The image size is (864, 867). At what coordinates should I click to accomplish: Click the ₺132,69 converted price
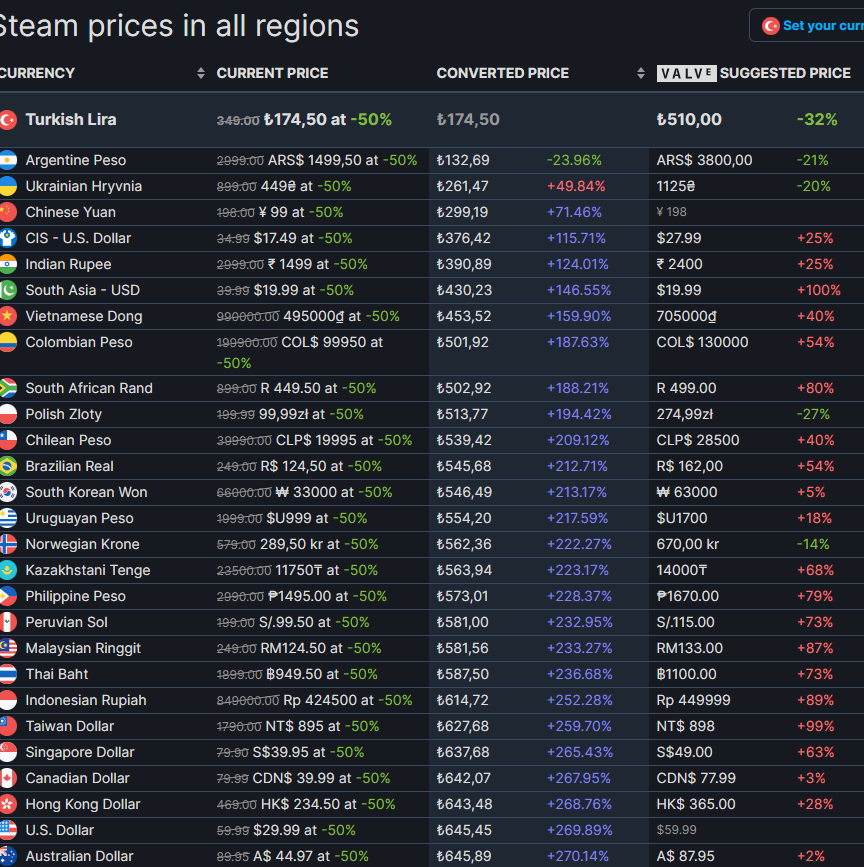point(463,160)
